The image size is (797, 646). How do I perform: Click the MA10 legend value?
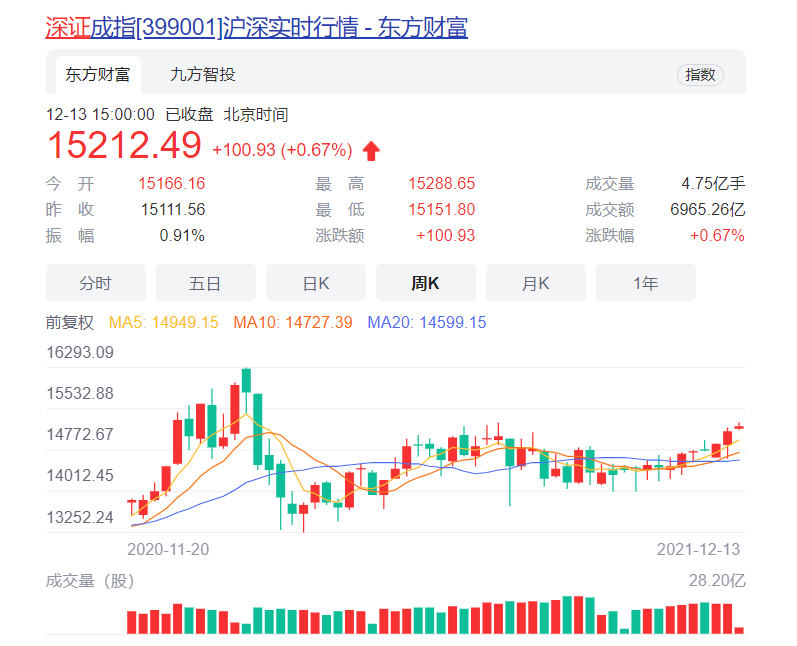pos(293,322)
